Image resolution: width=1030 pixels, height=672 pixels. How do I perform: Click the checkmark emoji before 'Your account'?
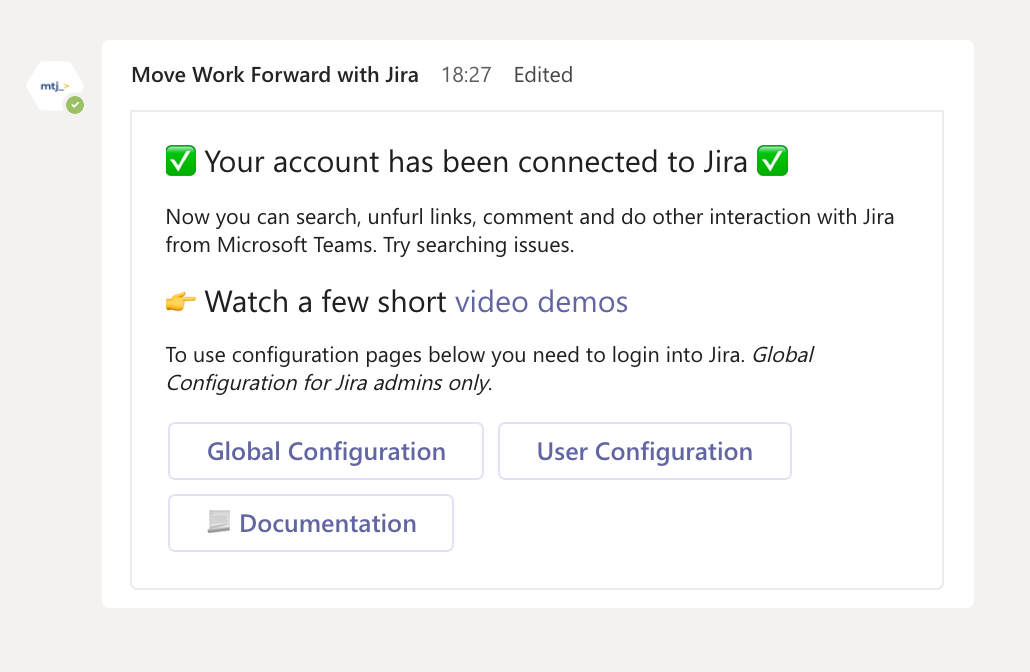coord(181,161)
